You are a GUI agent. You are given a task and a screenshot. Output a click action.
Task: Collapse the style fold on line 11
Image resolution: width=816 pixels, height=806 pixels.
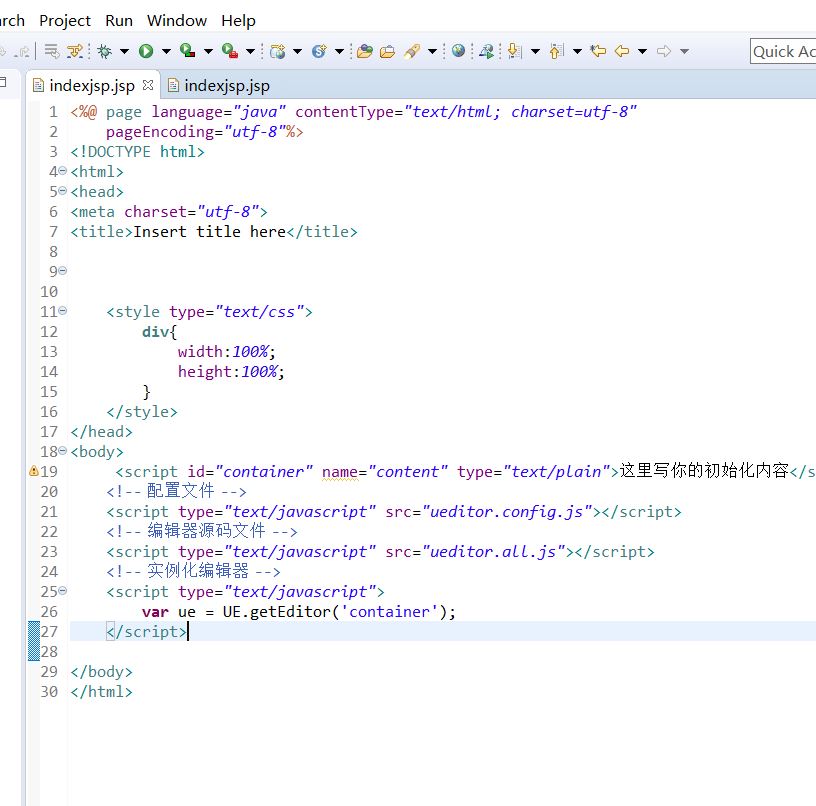[x=62, y=311]
